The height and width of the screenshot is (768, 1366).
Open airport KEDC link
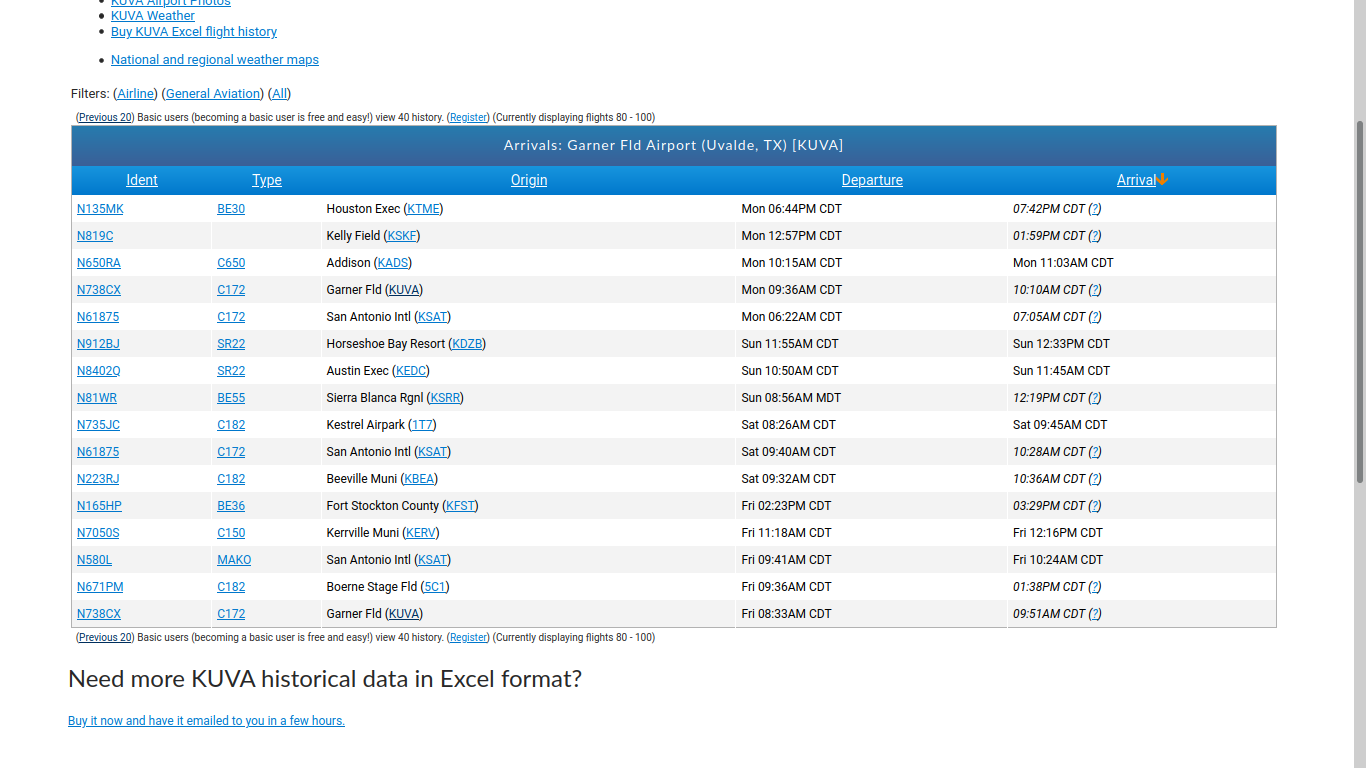pos(411,371)
